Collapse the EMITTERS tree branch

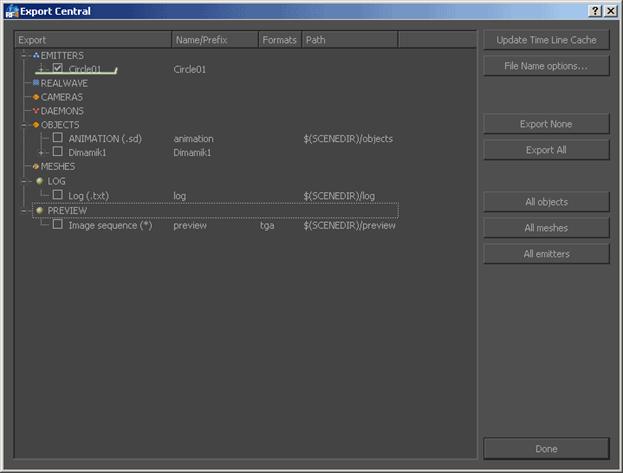[23, 55]
